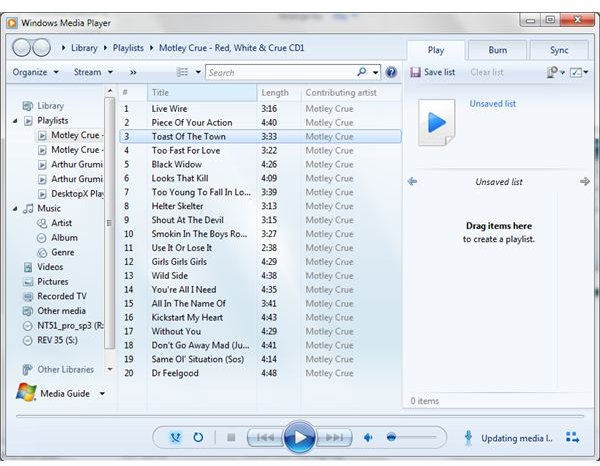Click the forward navigation arrow button

coord(41,47)
